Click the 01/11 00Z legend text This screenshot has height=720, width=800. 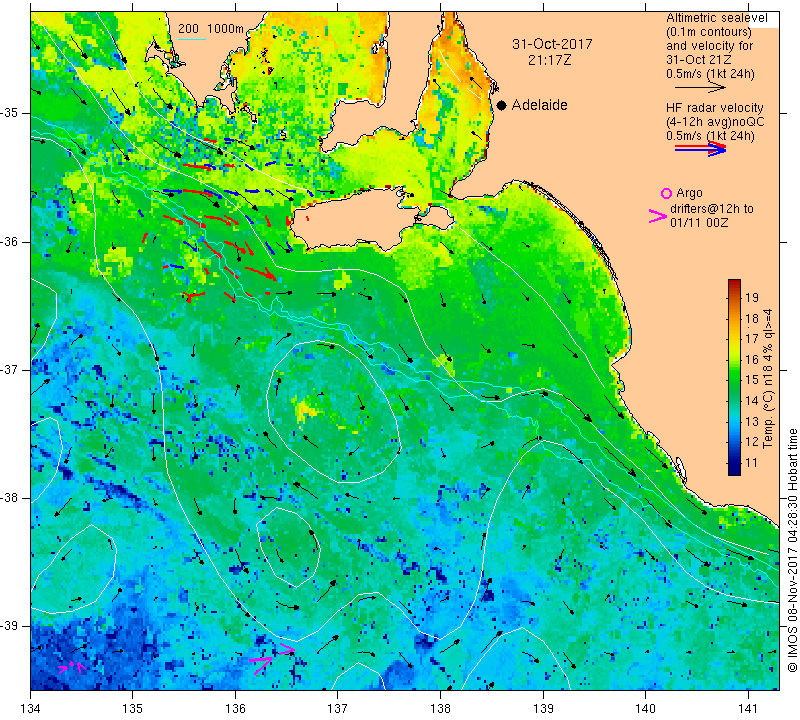pos(699,223)
